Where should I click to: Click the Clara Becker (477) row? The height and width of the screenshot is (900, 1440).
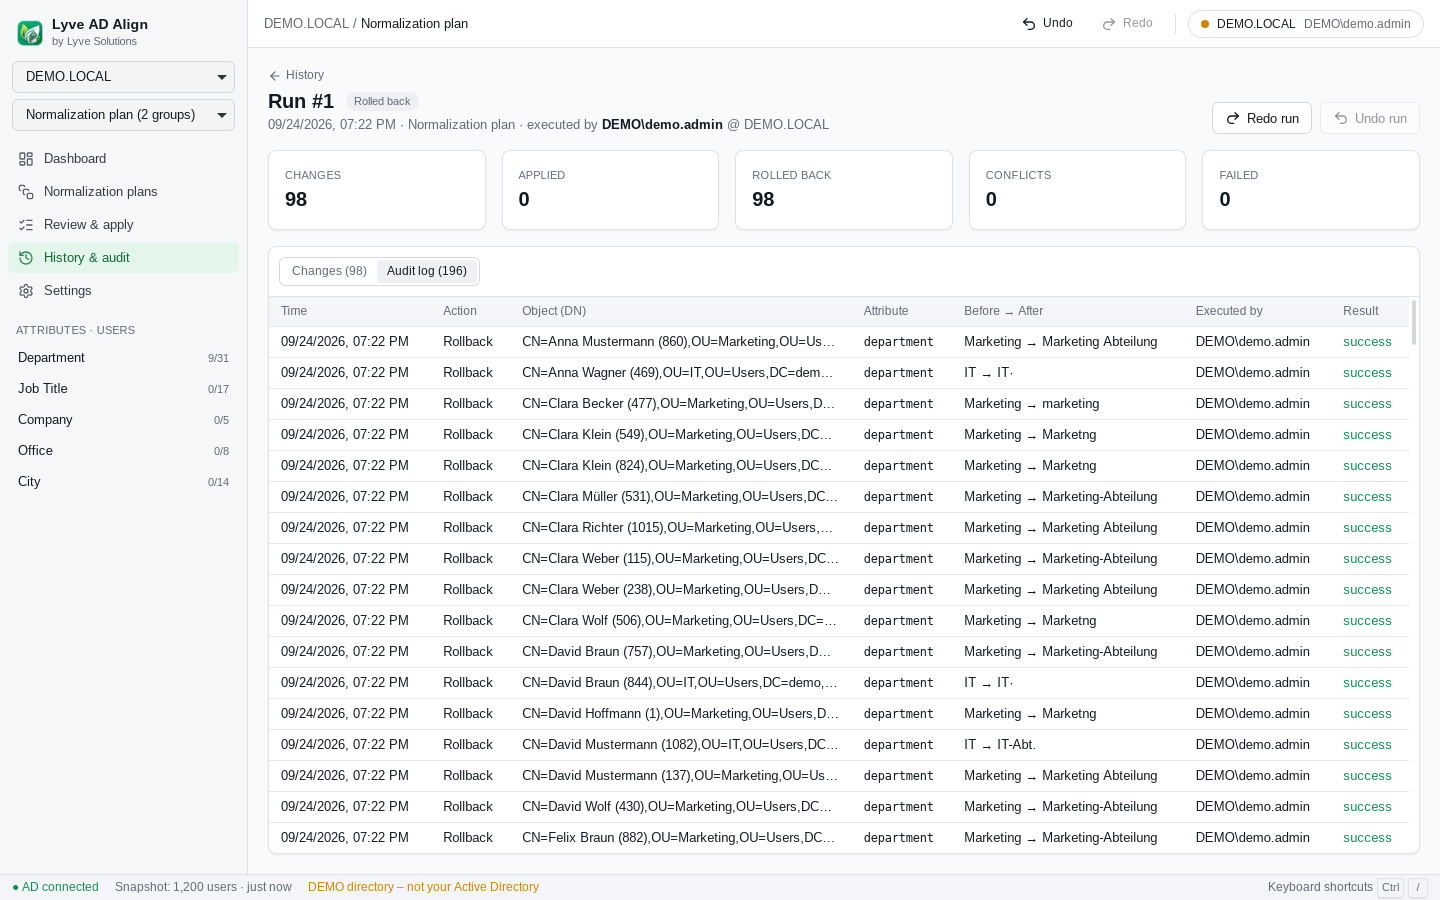(x=839, y=404)
